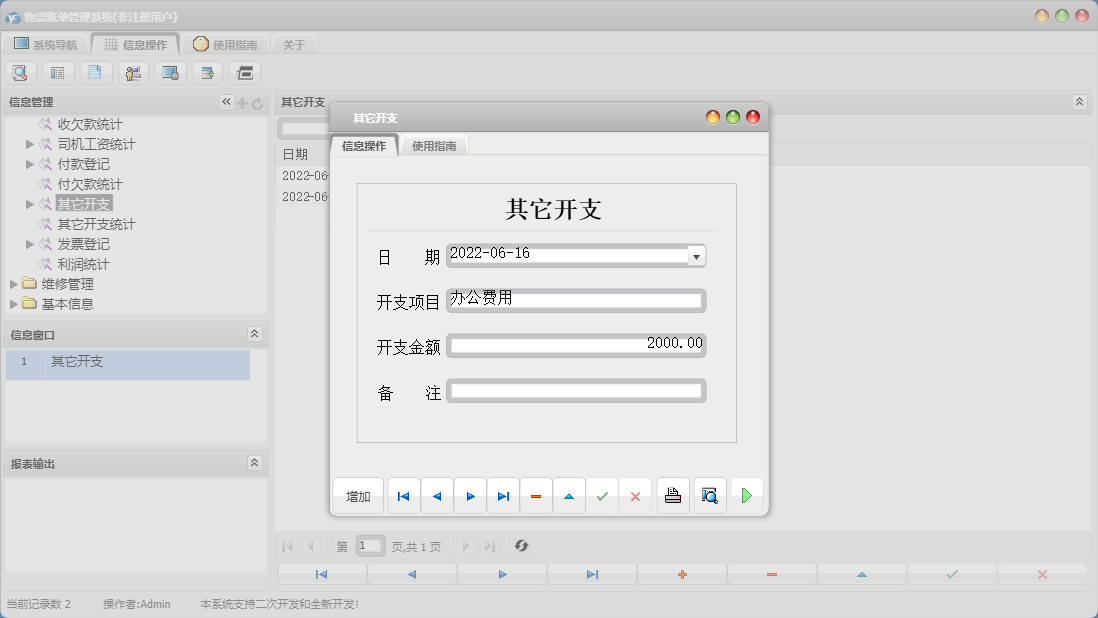
Task: Jump to last record in the dialog
Action: tap(503, 495)
